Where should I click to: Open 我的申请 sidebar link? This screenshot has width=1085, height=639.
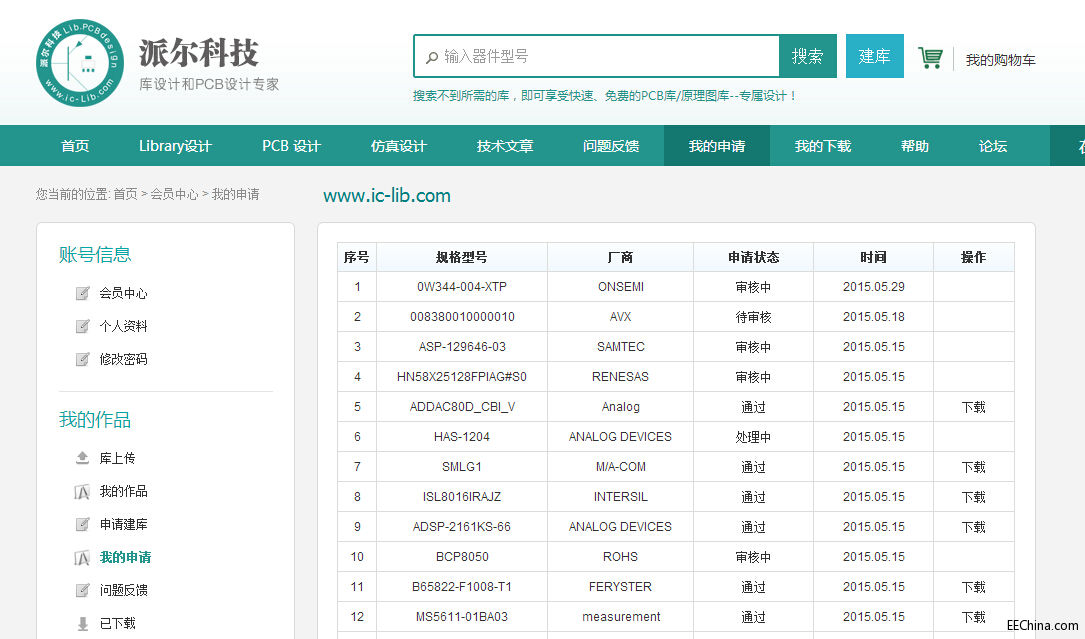[x=125, y=557]
